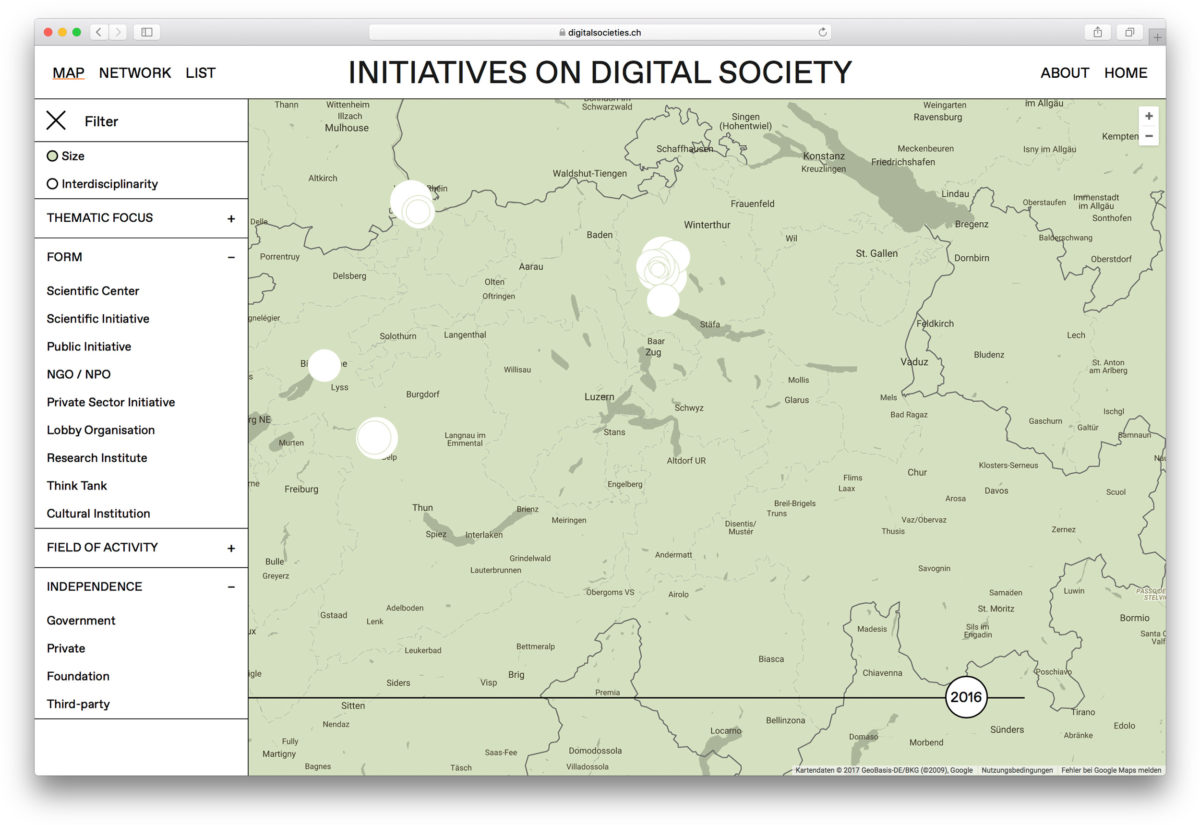Toggle Safari sidebar button

(x=147, y=32)
